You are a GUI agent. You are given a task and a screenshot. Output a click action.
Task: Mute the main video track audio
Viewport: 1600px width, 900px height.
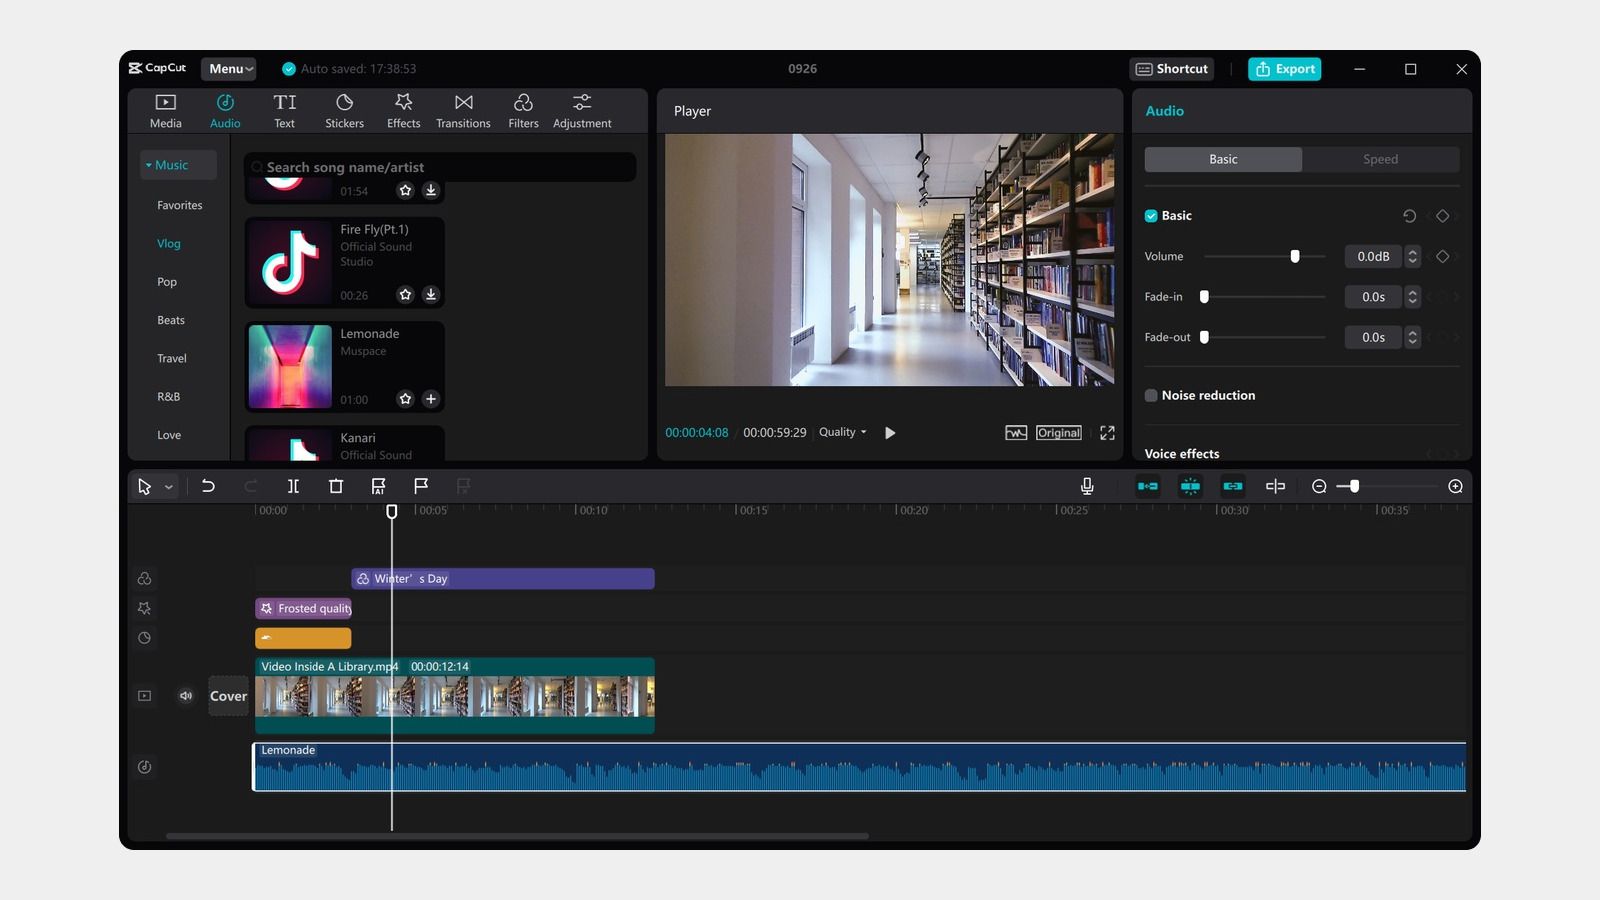pos(186,696)
